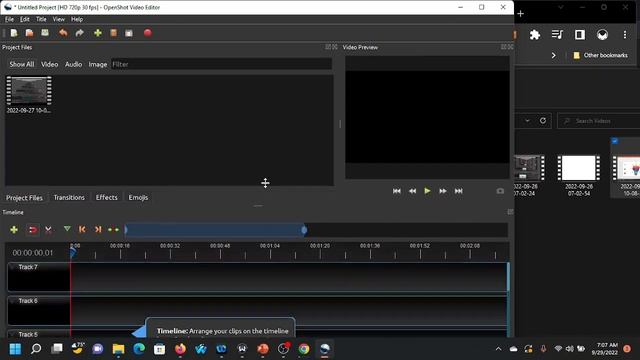Switch to the Transitions tab

point(69,198)
